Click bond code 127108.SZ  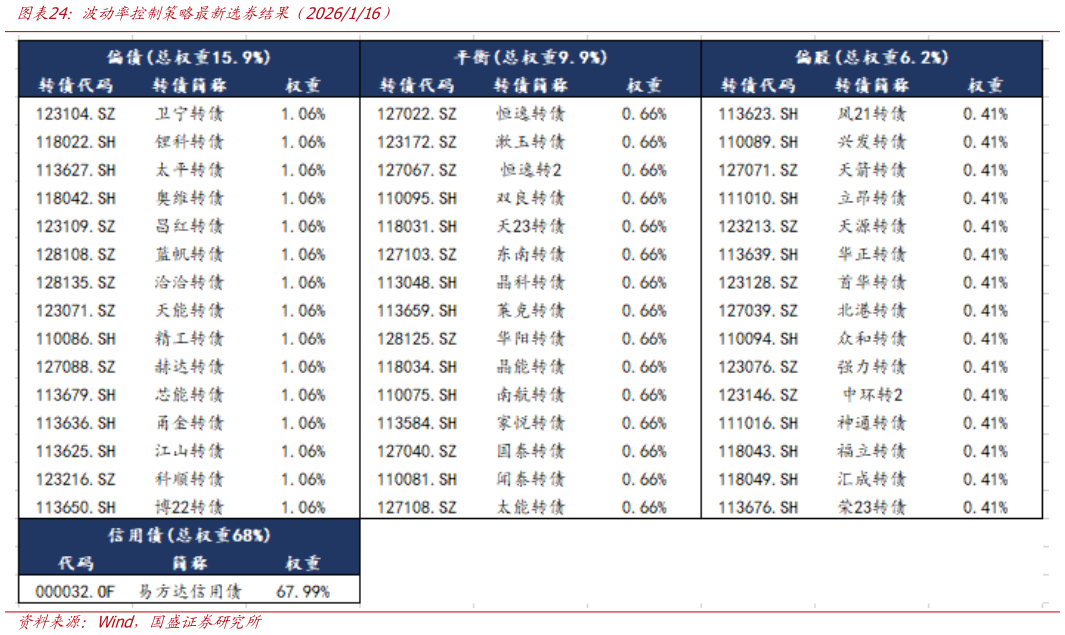point(417,508)
